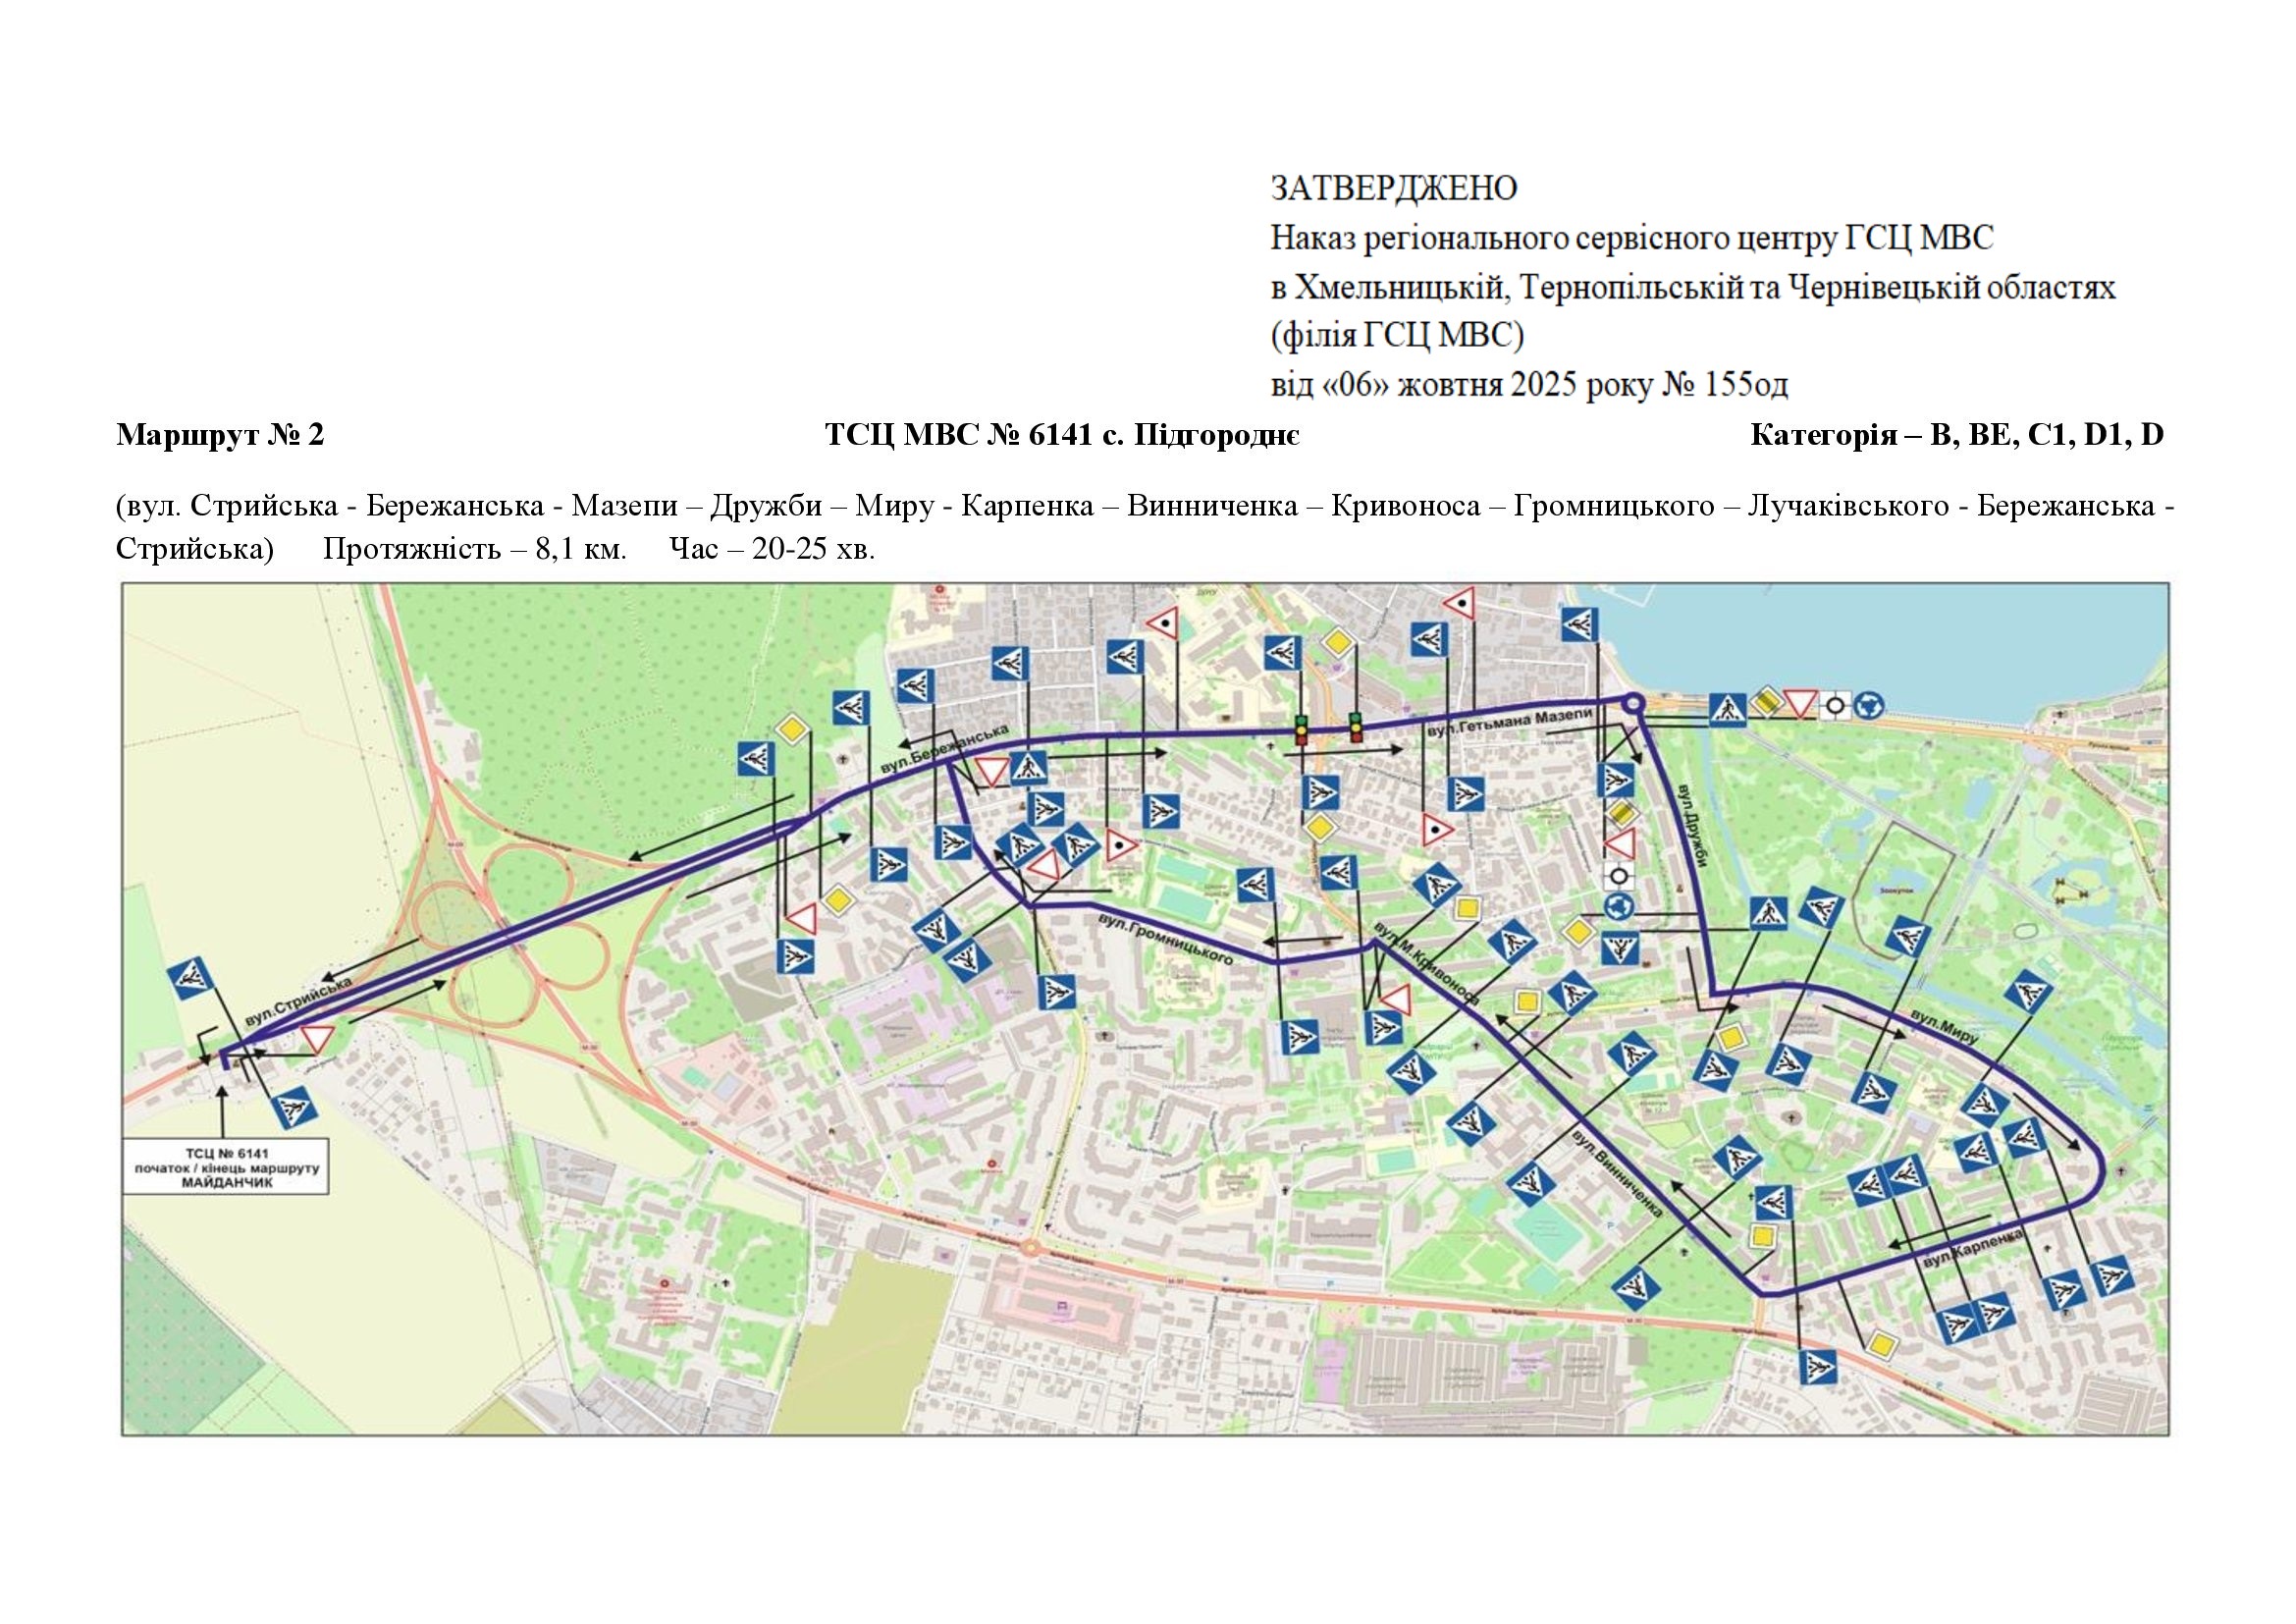Click the вул.Карпенка street label
The height and width of the screenshot is (1624, 2296).
[1973, 1249]
